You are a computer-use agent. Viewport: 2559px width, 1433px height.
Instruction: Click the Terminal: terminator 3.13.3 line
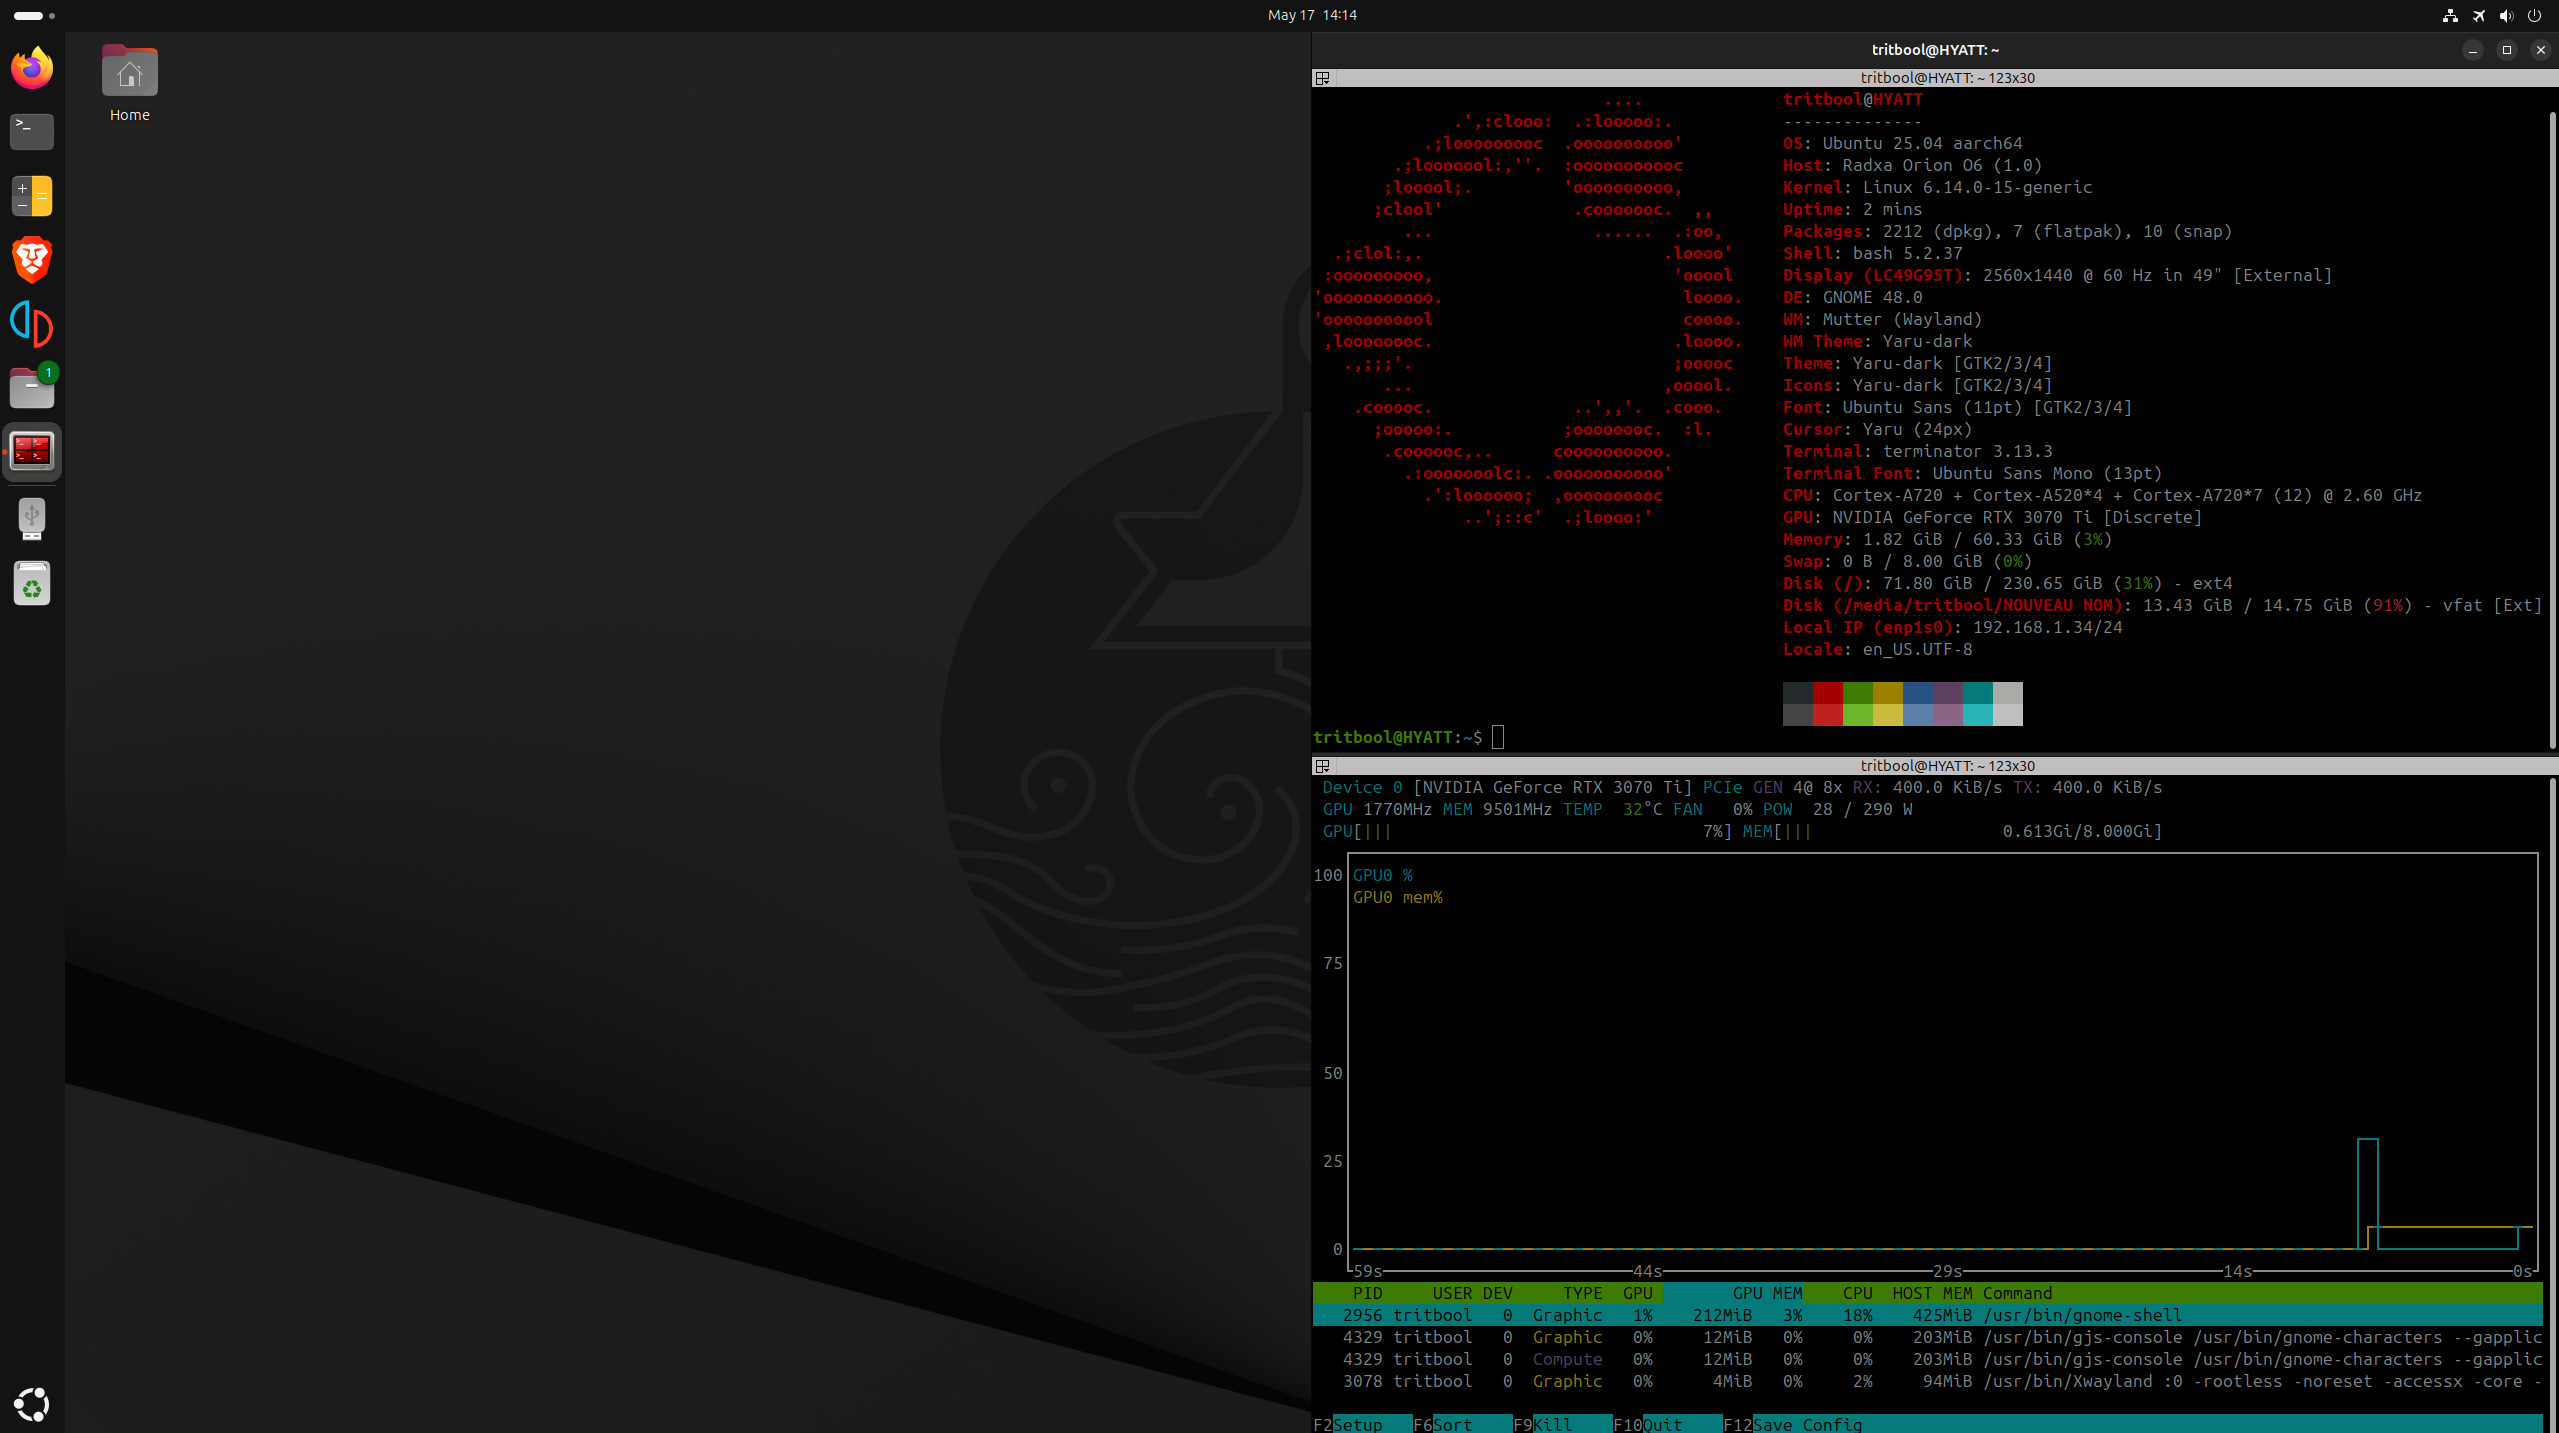1917,451
